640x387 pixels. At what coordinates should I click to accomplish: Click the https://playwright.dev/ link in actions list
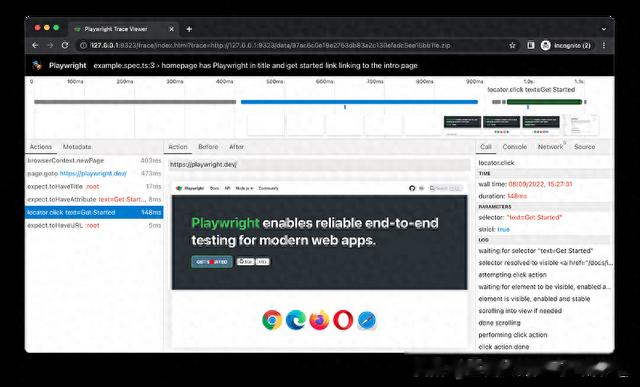pos(93,173)
